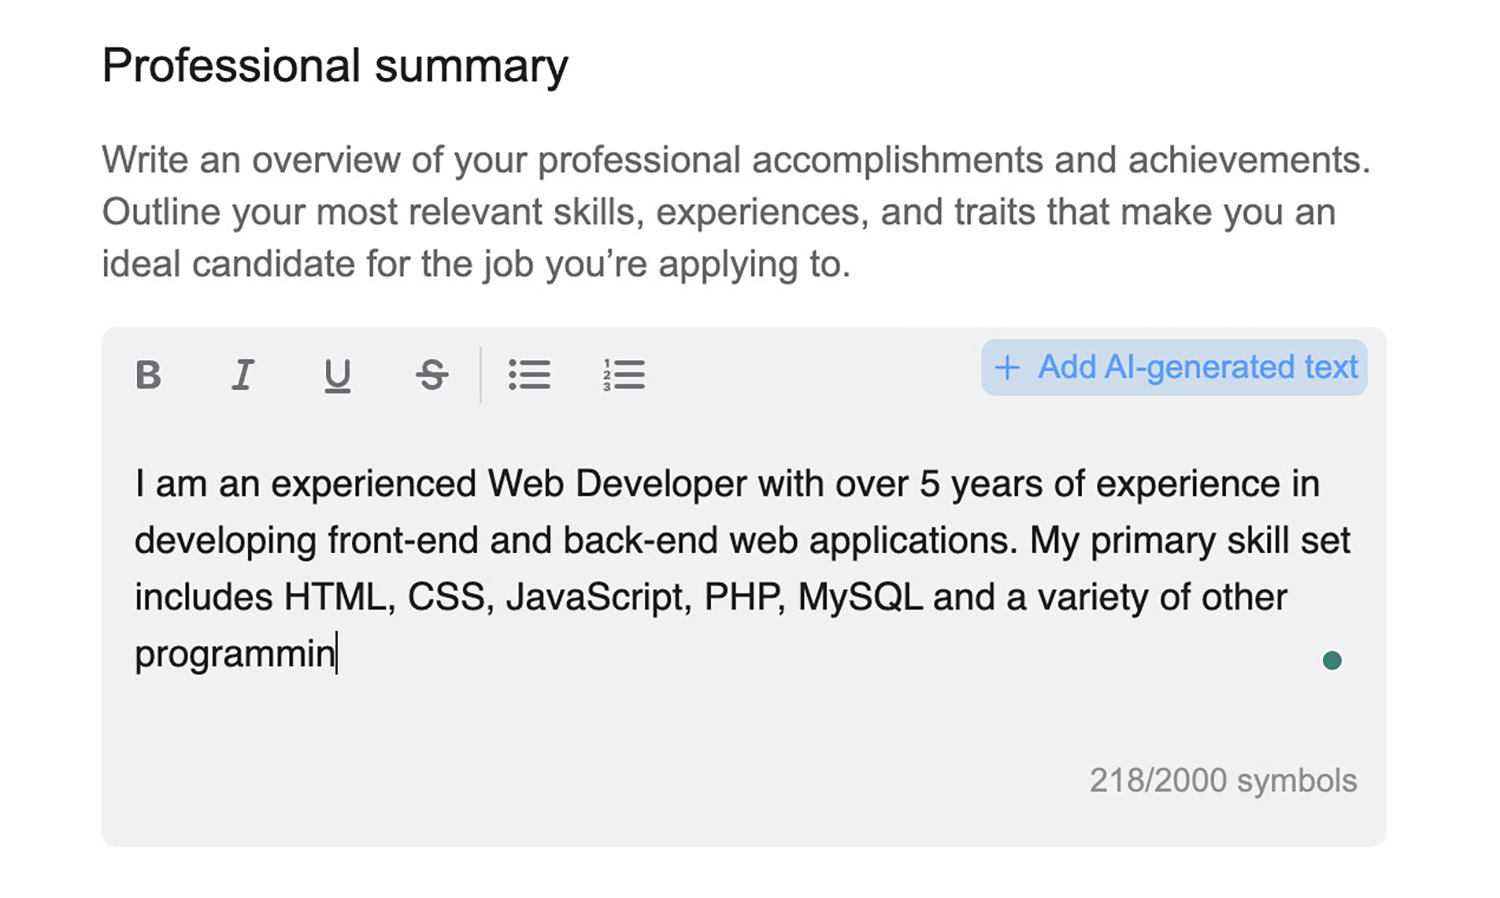This screenshot has height=898, width=1500.
Task: Add AI-generated text to the summary
Action: click(1174, 367)
